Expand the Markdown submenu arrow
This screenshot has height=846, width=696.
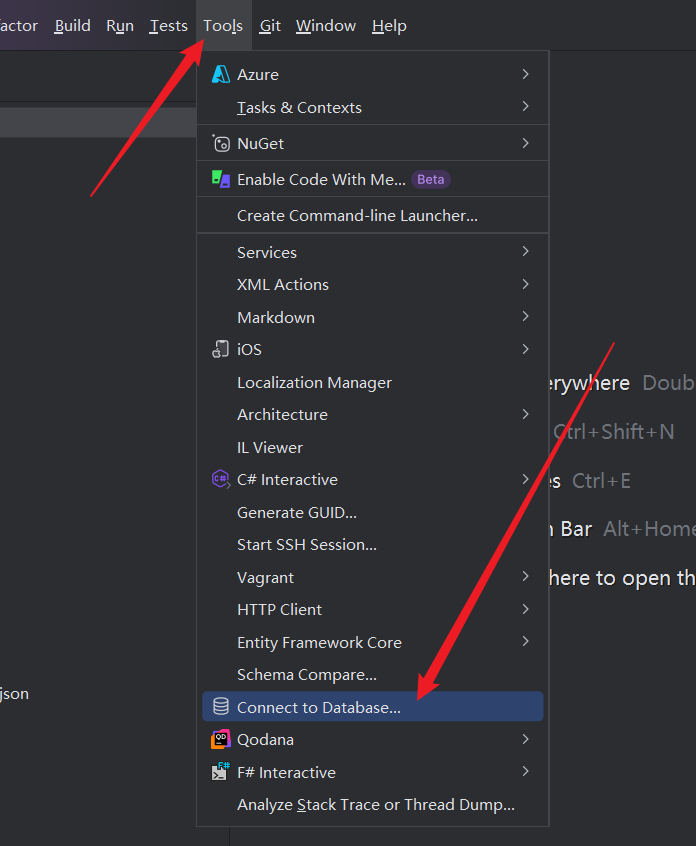(526, 316)
